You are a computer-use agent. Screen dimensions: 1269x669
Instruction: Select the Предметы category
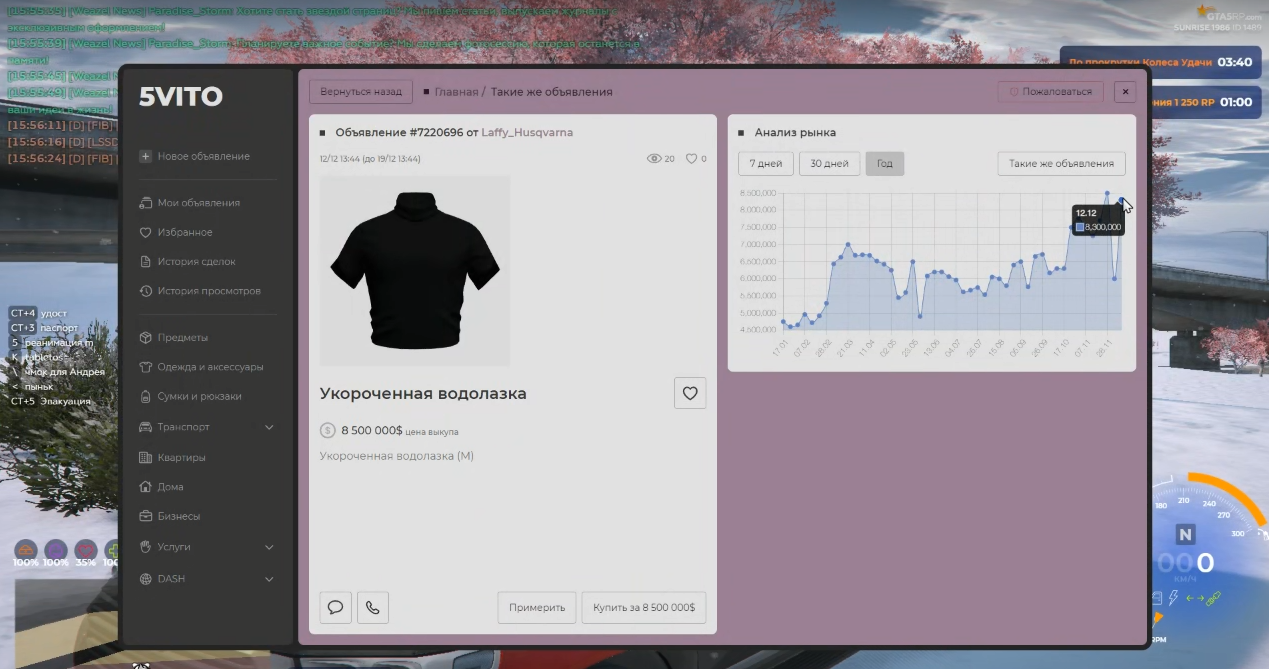pos(182,337)
